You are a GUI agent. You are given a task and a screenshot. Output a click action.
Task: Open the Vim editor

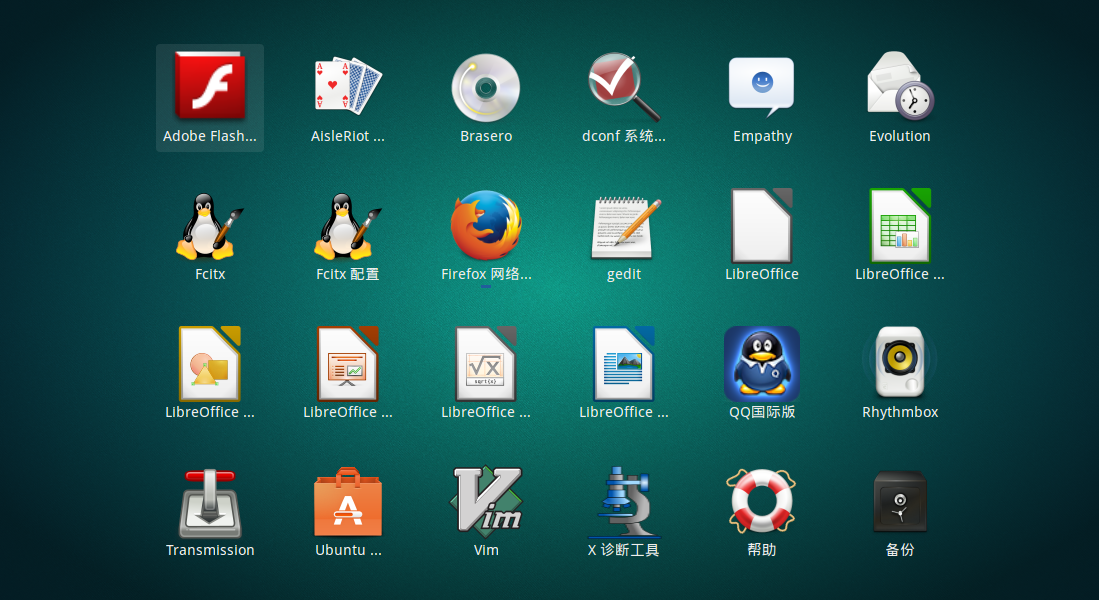[486, 500]
